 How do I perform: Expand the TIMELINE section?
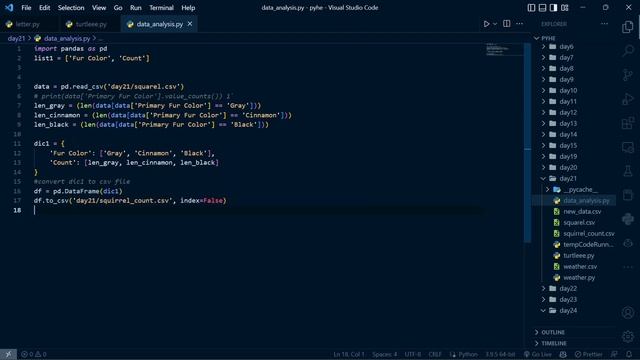553,343
